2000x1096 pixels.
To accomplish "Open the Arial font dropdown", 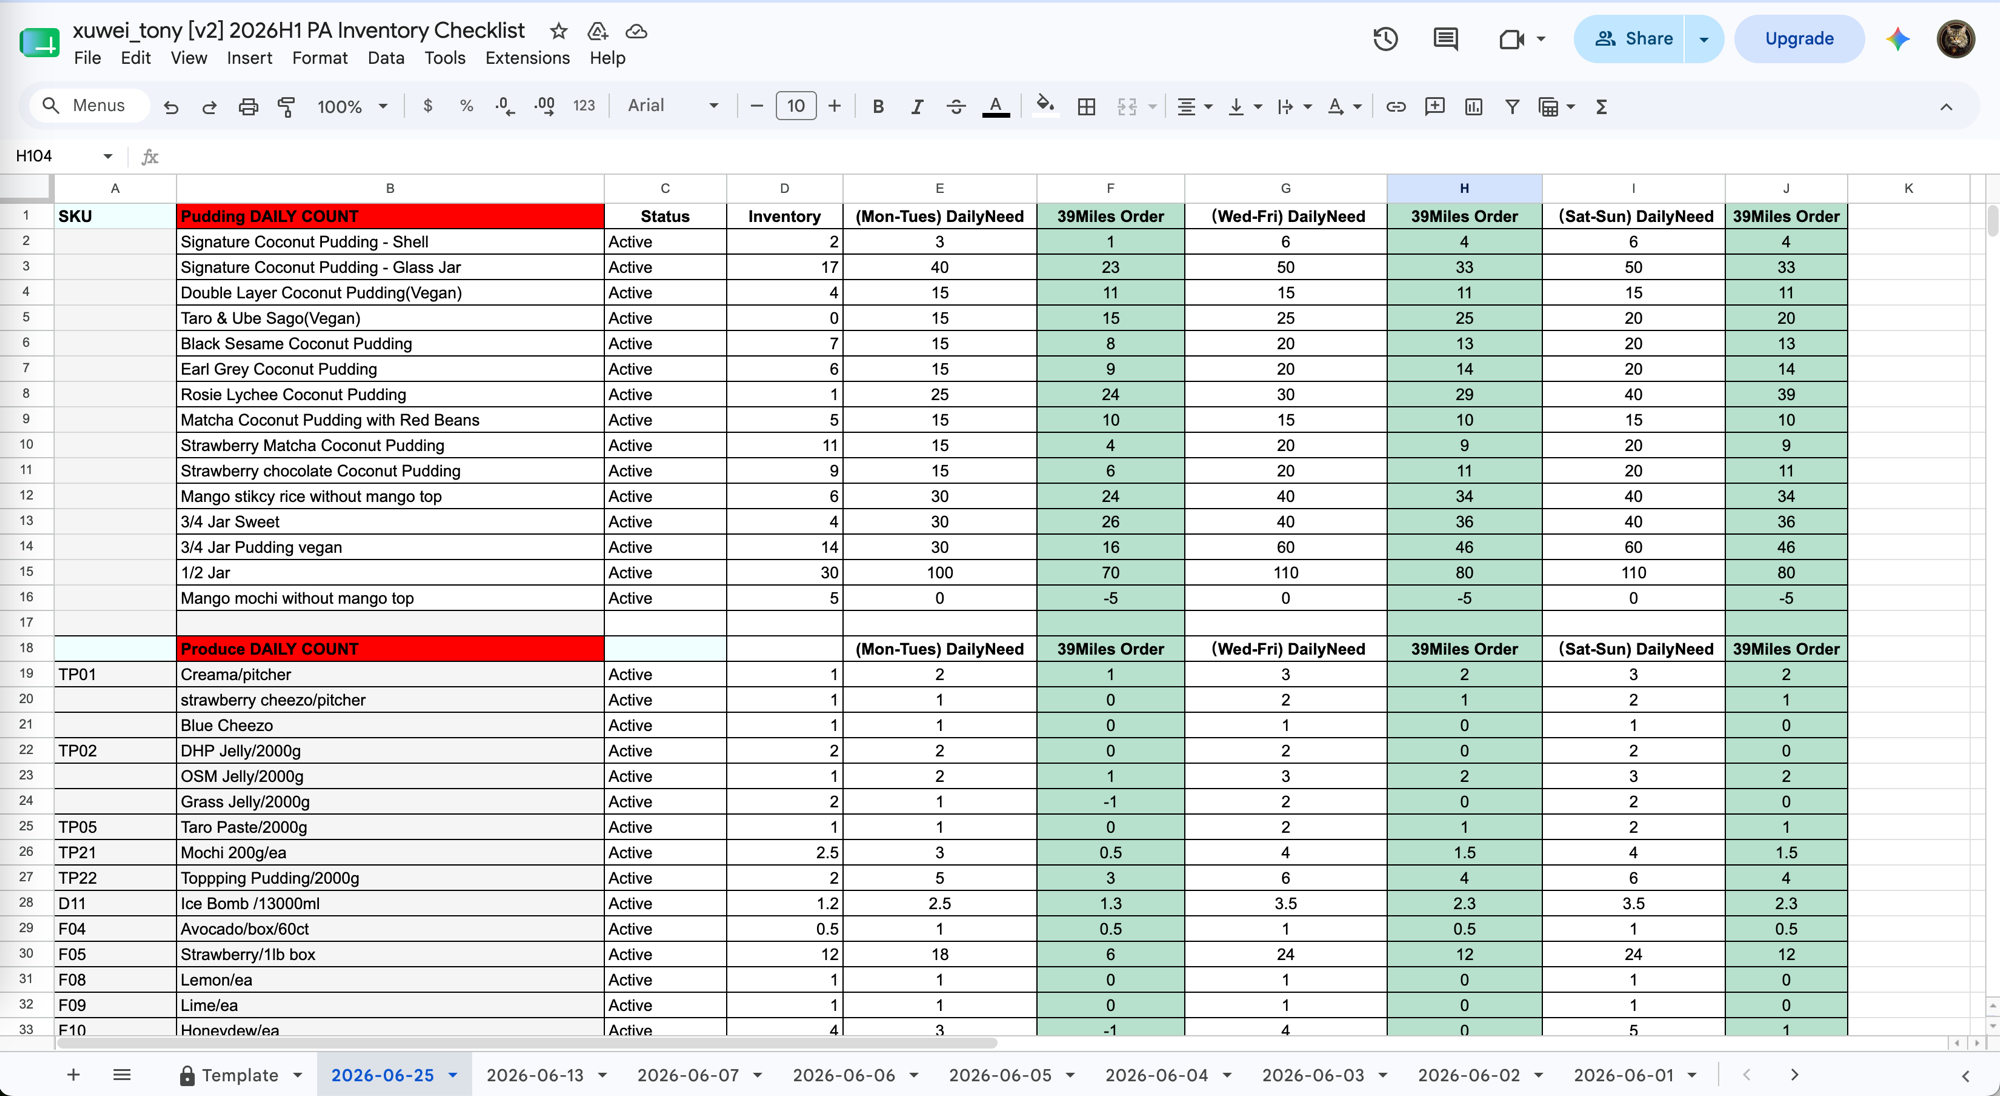I will [673, 106].
